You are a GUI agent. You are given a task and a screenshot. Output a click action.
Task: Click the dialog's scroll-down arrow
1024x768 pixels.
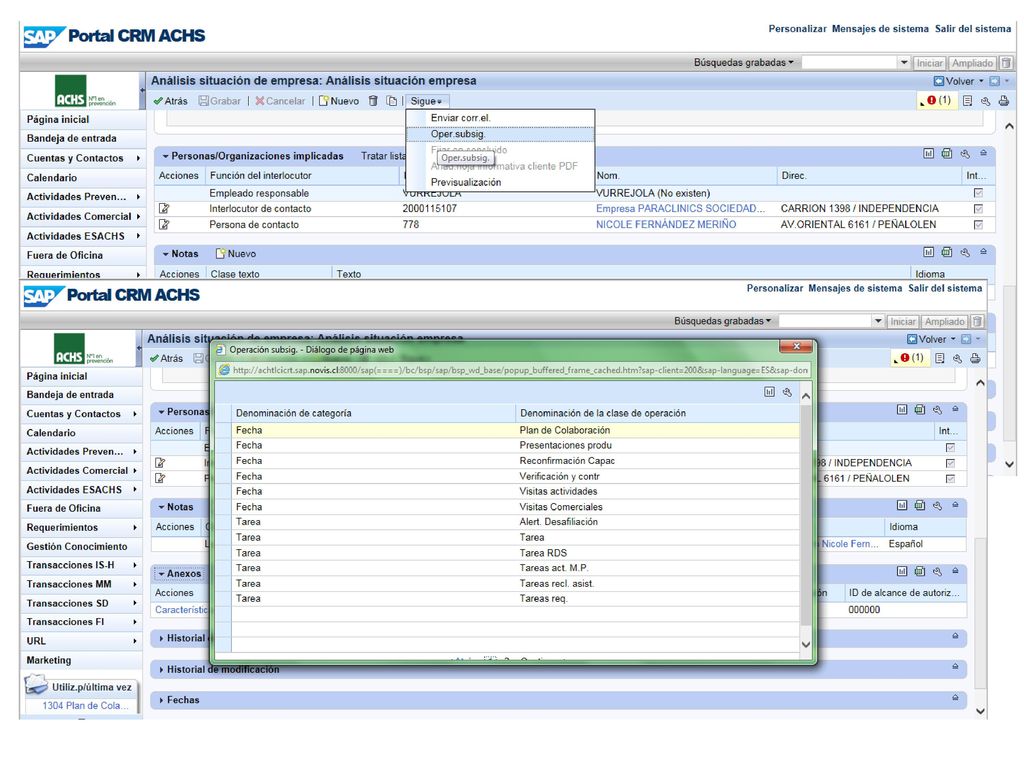806,645
